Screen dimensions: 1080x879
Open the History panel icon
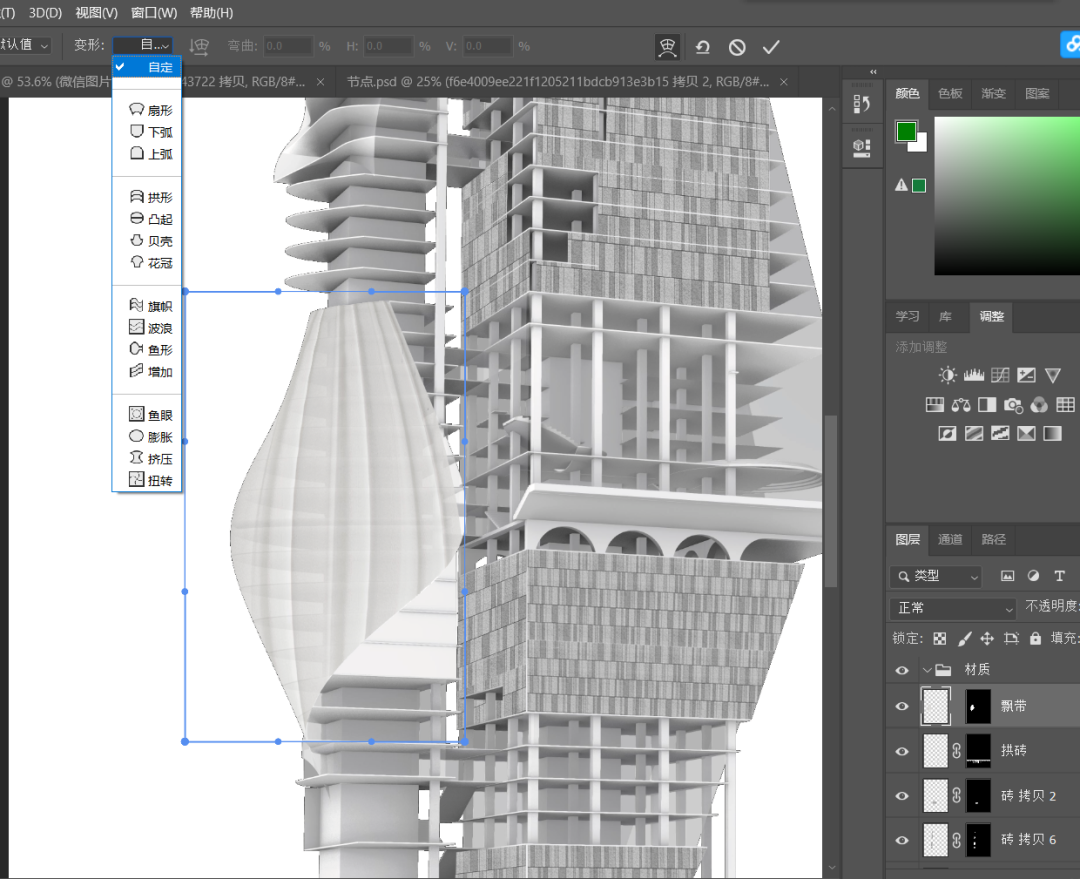tap(861, 104)
